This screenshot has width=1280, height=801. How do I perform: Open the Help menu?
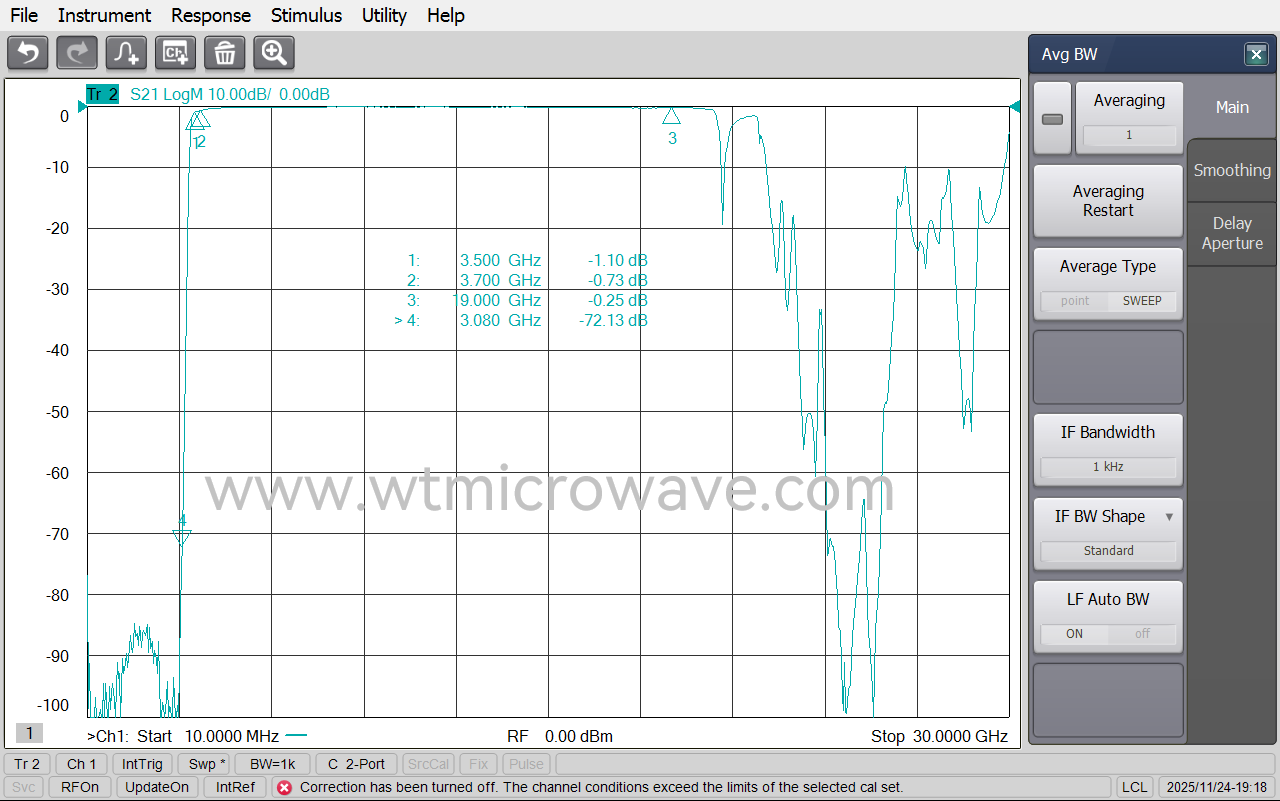pos(446,15)
